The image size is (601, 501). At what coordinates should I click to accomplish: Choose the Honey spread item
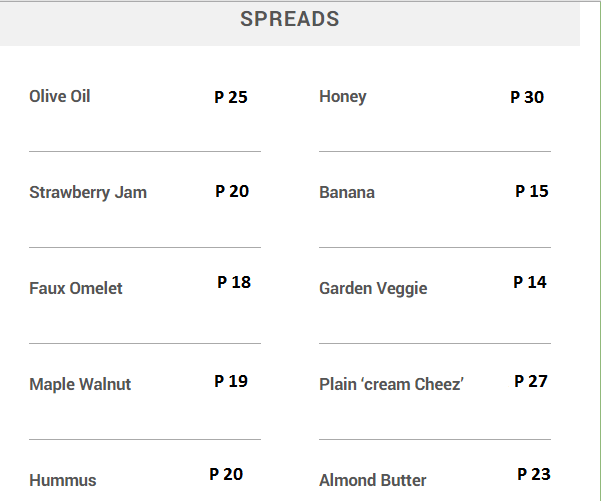tap(343, 97)
